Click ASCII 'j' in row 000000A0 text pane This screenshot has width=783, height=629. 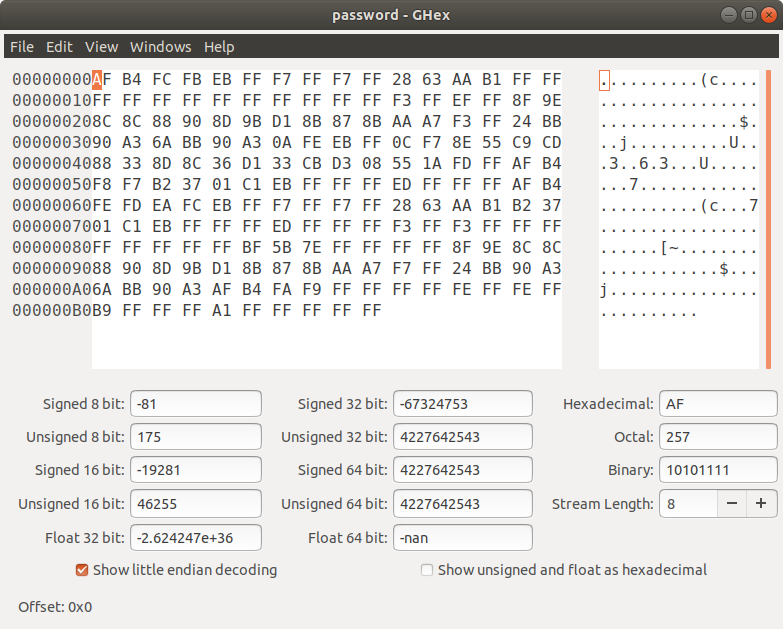(604, 289)
